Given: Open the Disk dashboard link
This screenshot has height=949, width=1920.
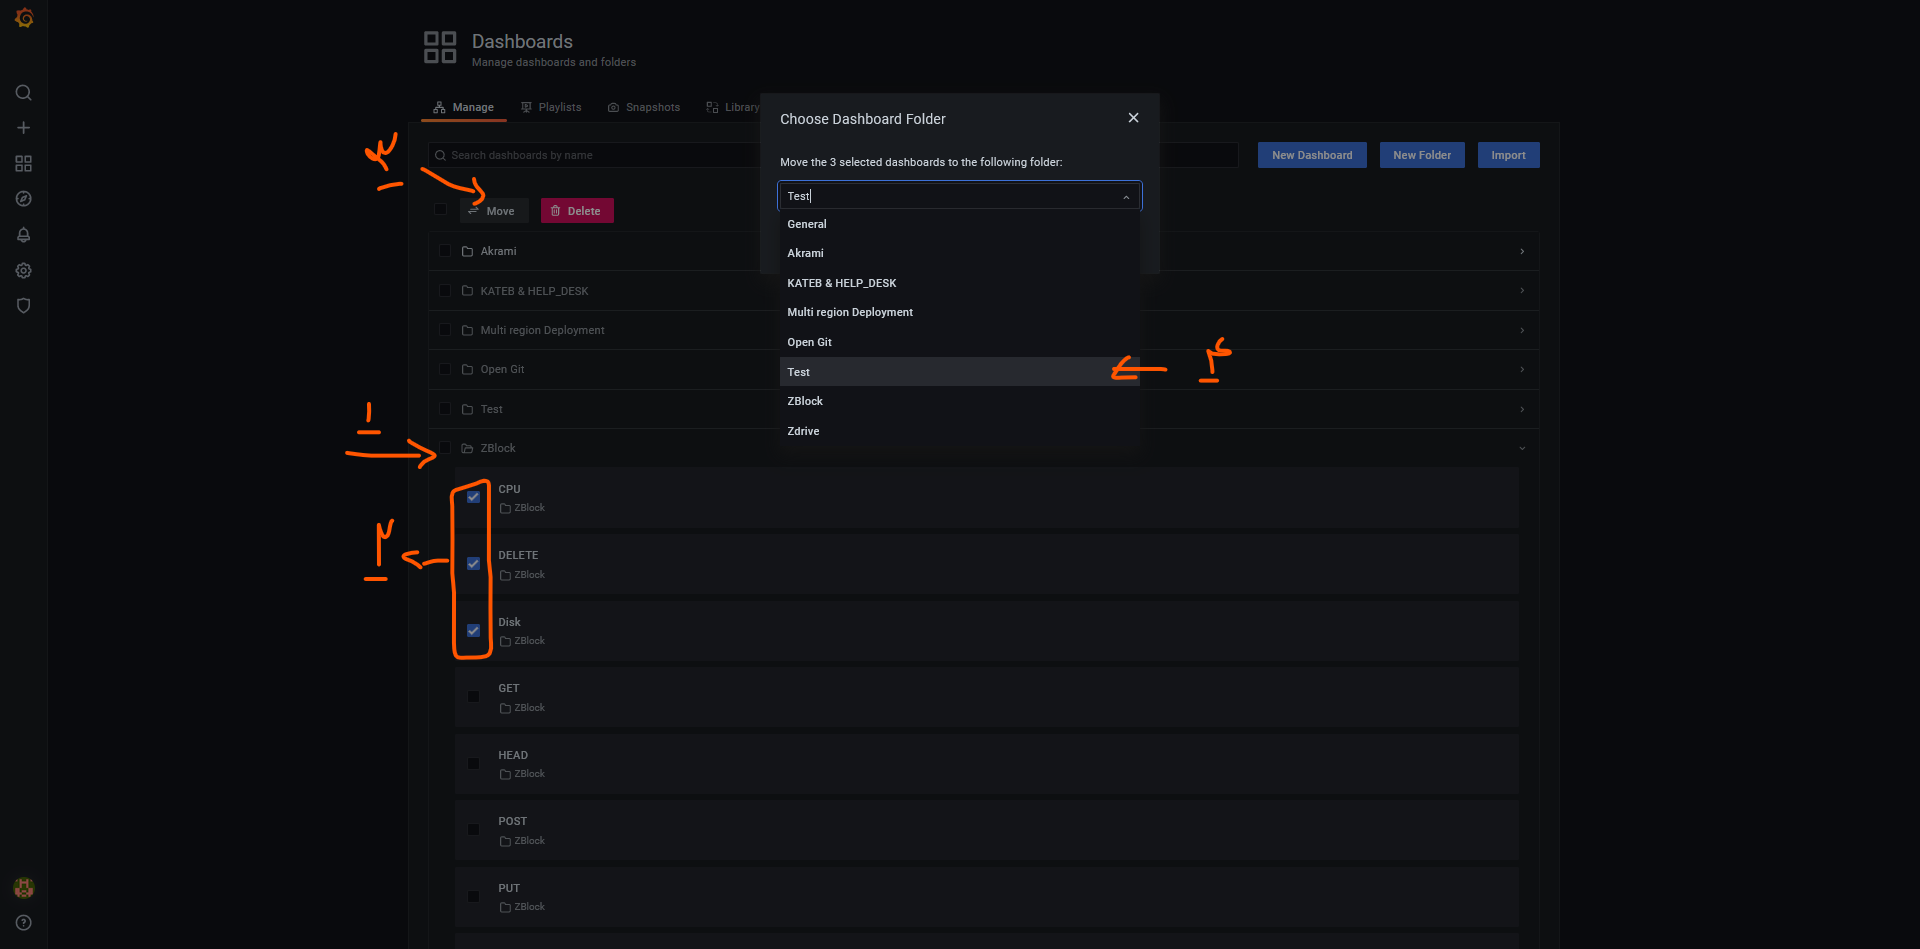Looking at the screenshot, I should (509, 622).
